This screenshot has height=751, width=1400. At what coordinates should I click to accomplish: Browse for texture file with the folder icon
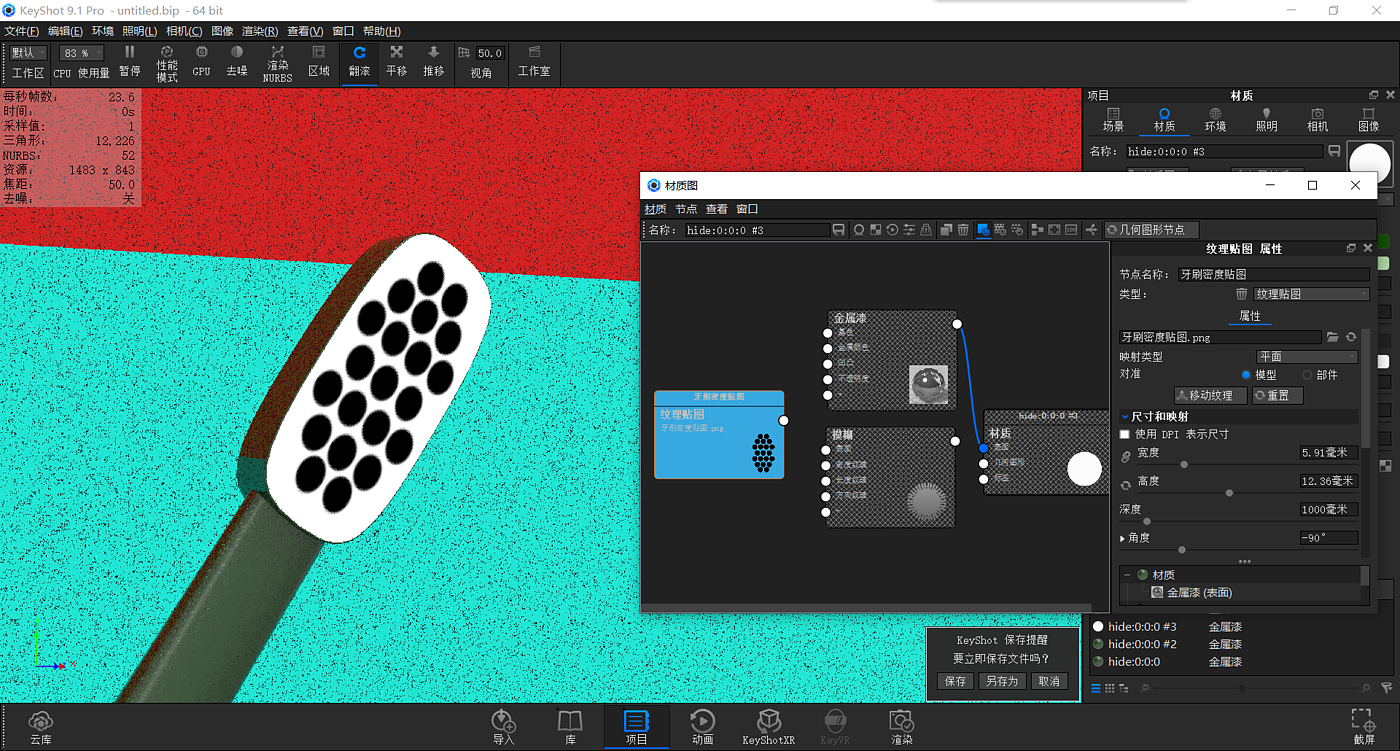(1332, 338)
